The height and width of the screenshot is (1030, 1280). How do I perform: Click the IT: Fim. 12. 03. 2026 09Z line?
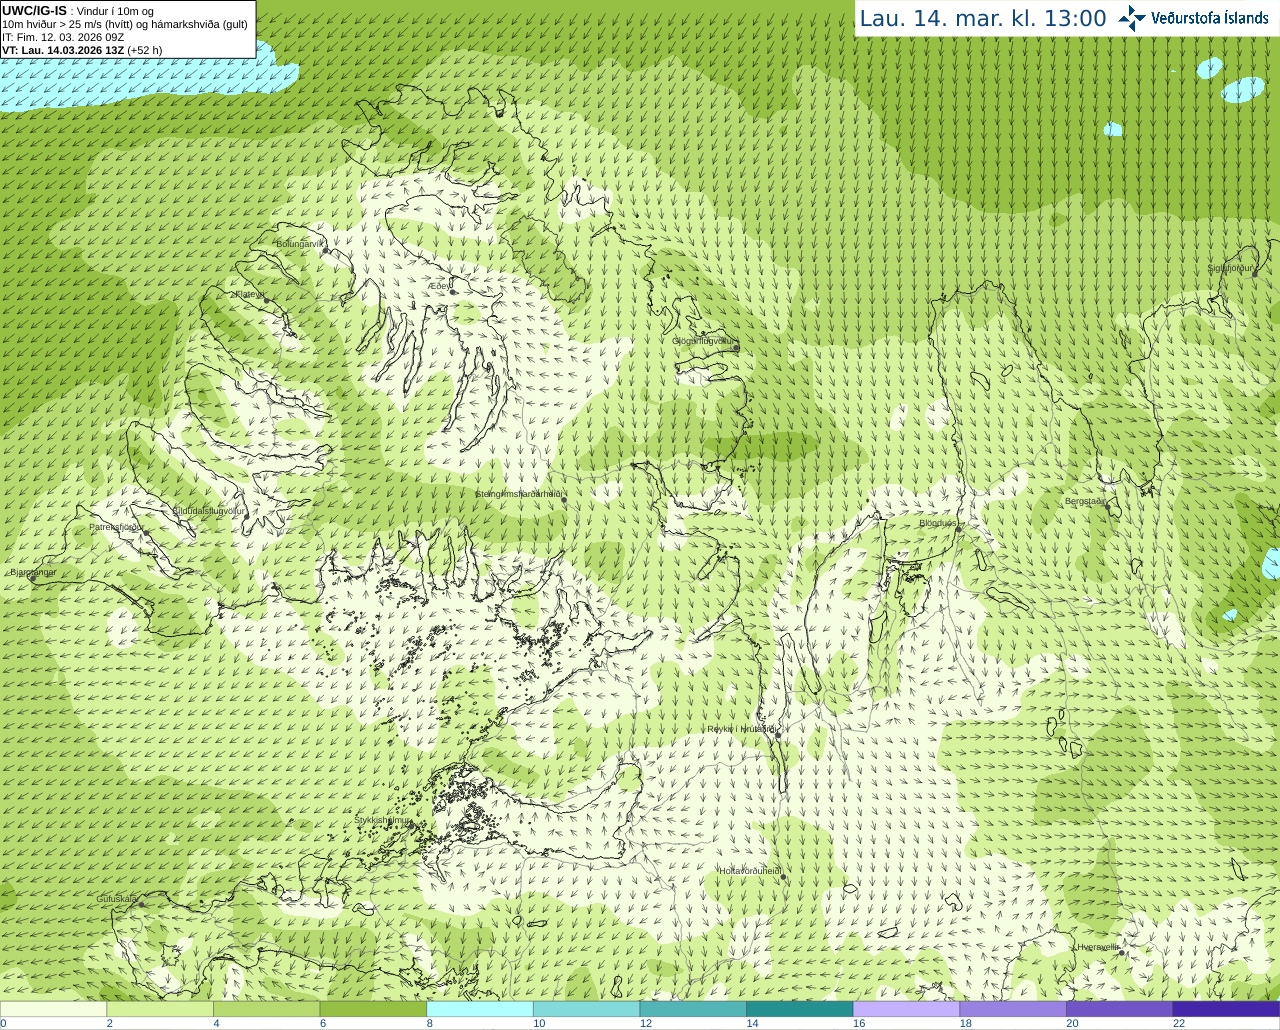pos(63,37)
